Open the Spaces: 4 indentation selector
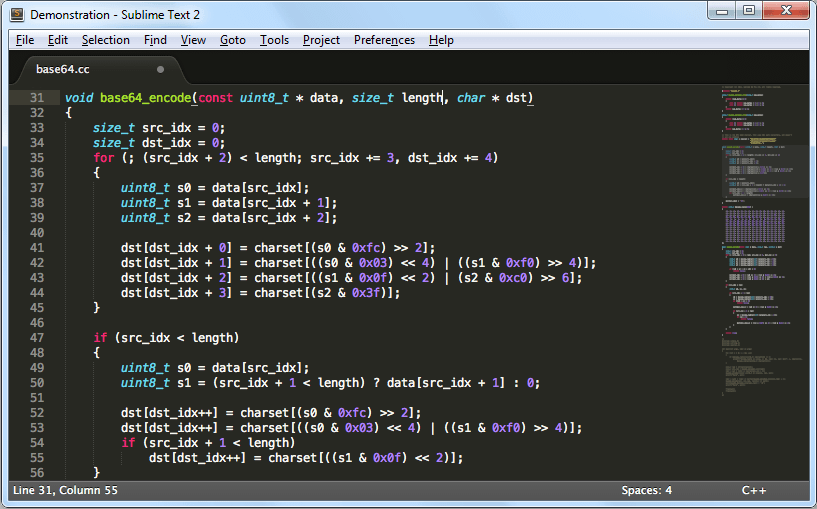The height and width of the screenshot is (509, 817). click(646, 490)
